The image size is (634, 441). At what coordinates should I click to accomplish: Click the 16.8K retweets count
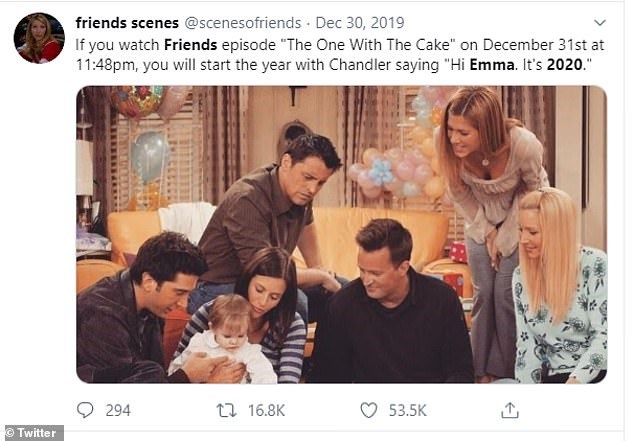[x=264, y=410]
